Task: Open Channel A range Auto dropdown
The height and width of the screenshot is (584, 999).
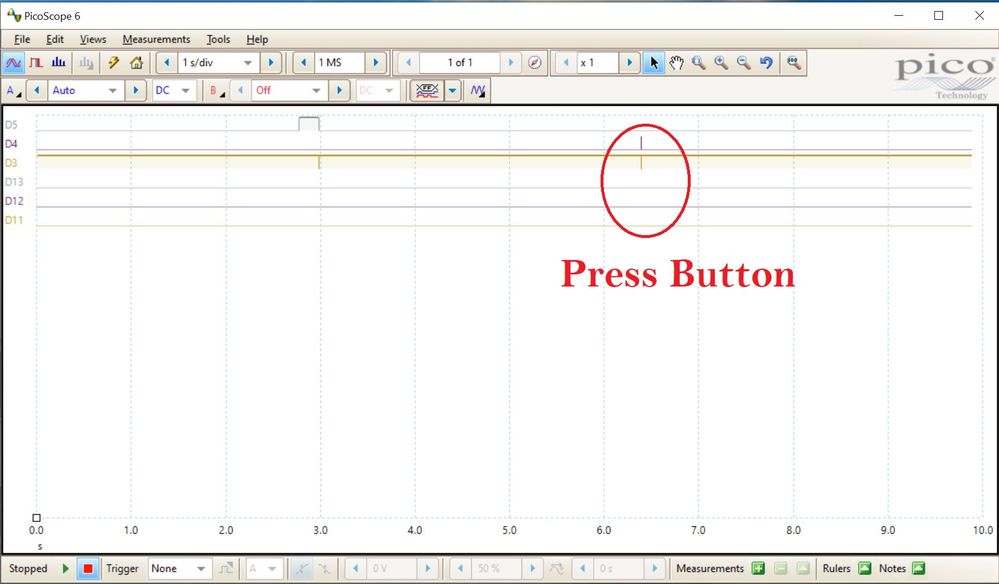Action: 113,90
